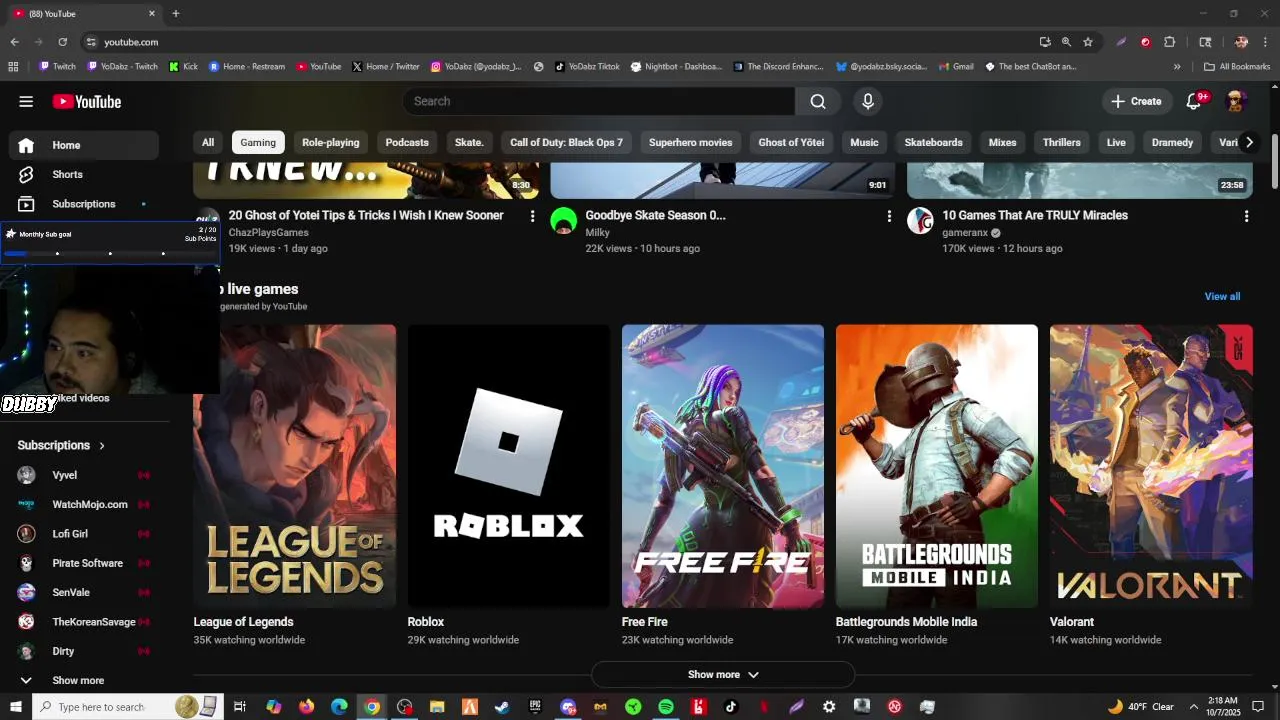Image resolution: width=1280 pixels, height=720 pixels.
Task: Start voice search with the microphone
Action: click(x=868, y=101)
